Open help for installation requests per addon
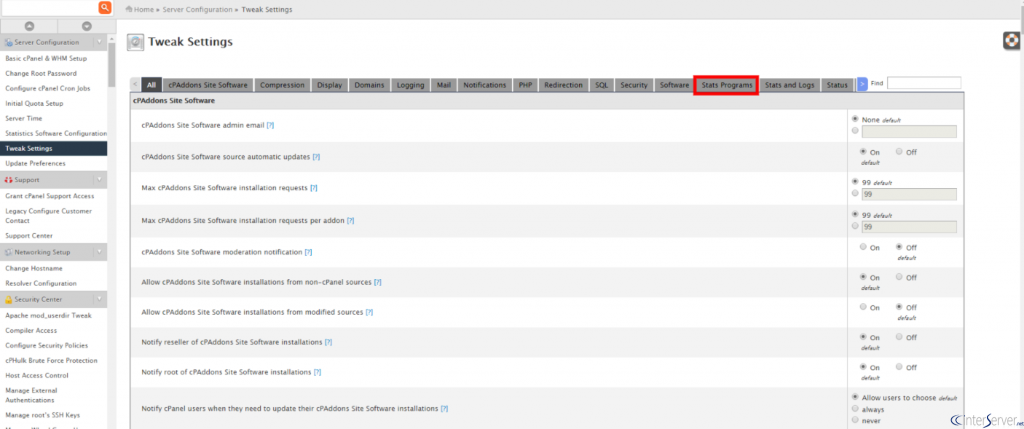Screen dimensions: 1024x429 [350, 221]
